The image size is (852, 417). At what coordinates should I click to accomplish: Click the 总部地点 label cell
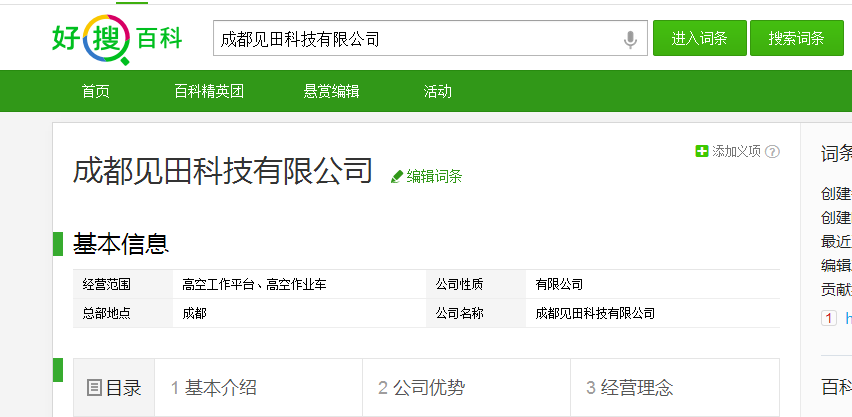[123, 313]
